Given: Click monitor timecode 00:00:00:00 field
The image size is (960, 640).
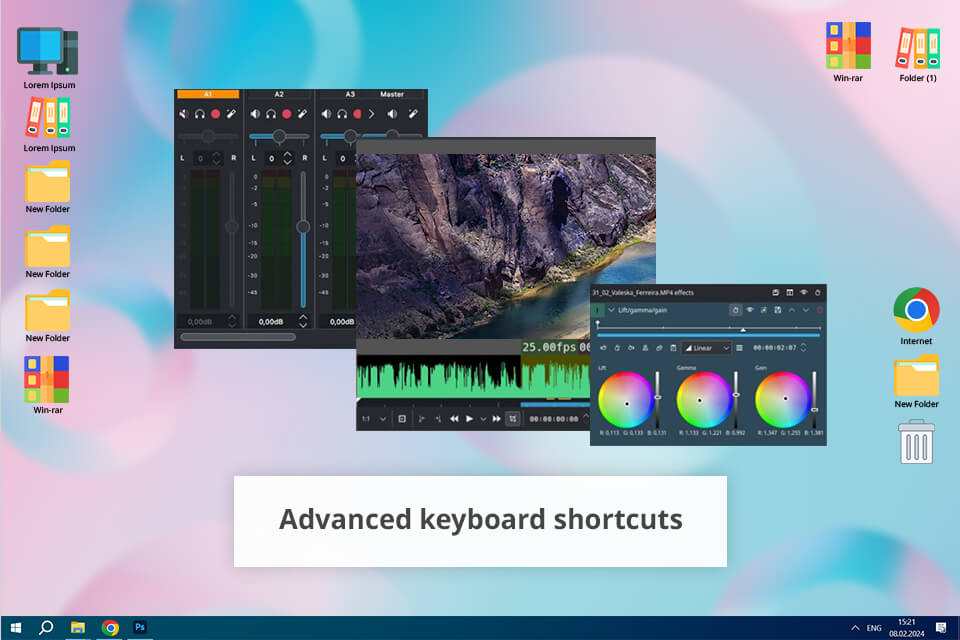Looking at the screenshot, I should click(x=553, y=419).
